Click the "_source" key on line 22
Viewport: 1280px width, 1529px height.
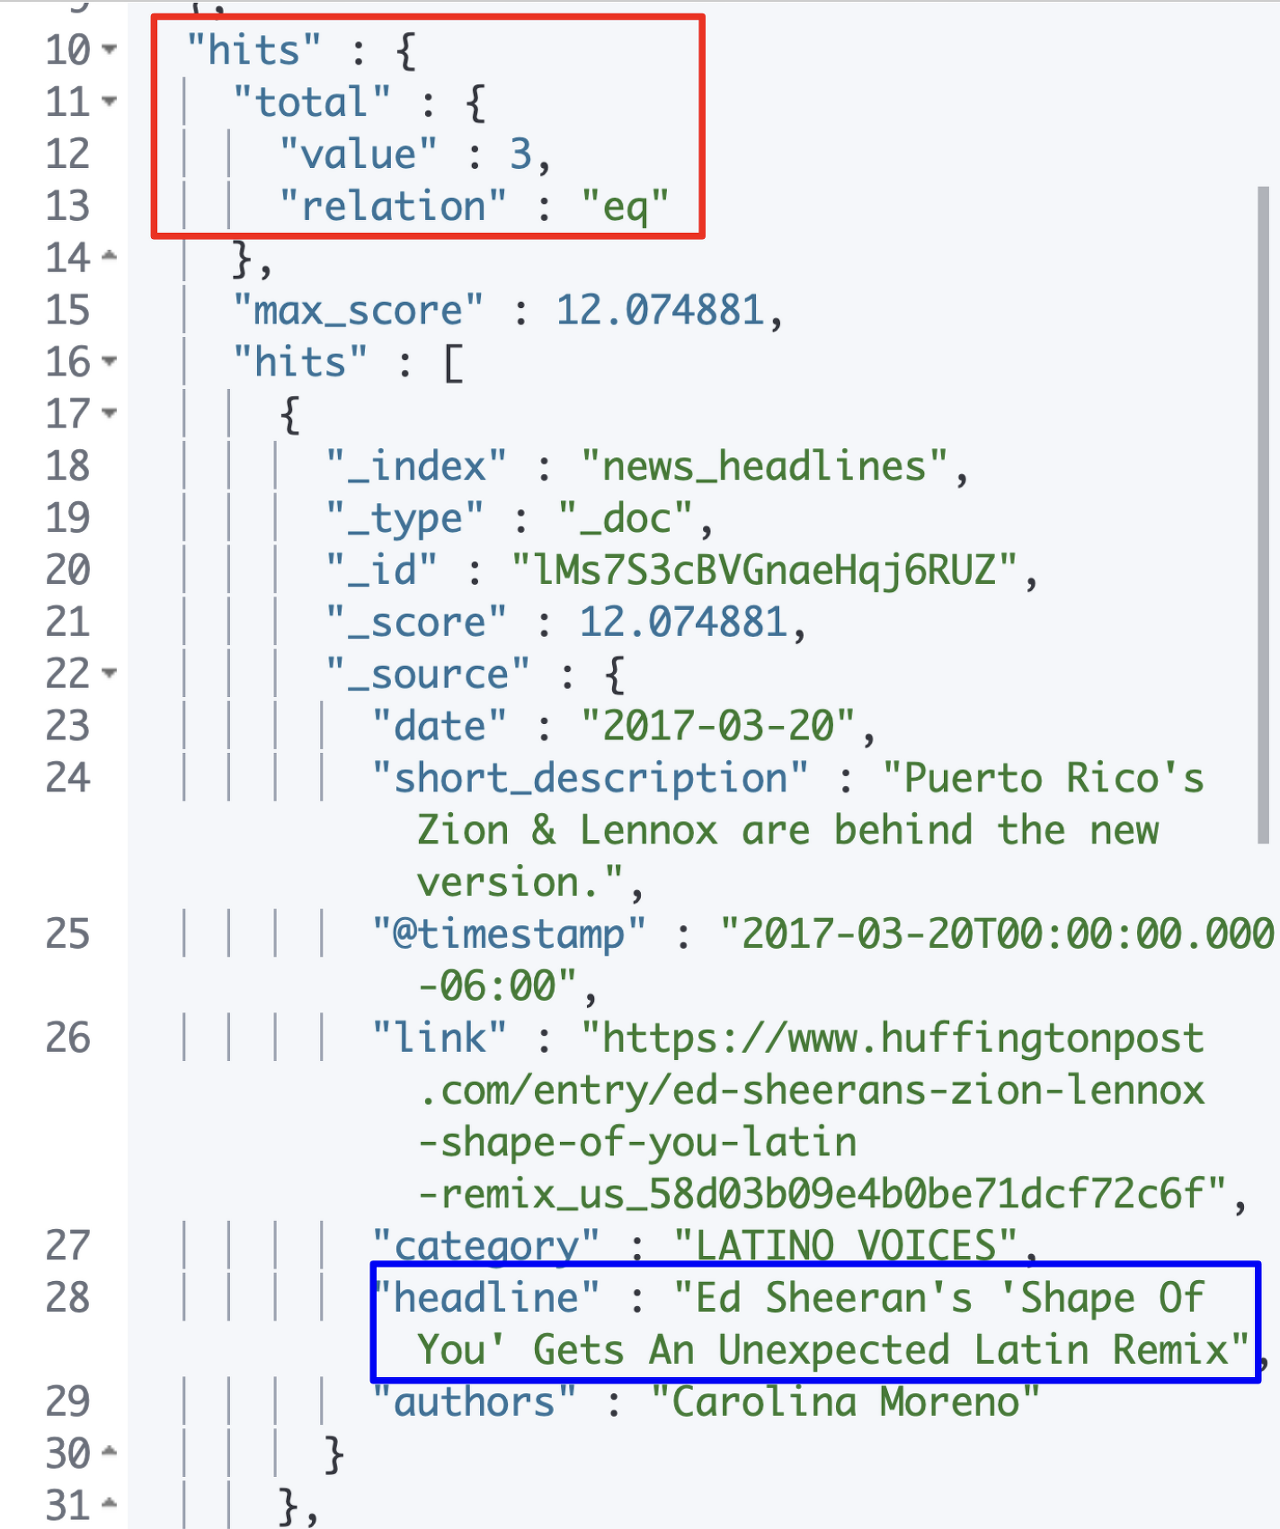click(428, 674)
